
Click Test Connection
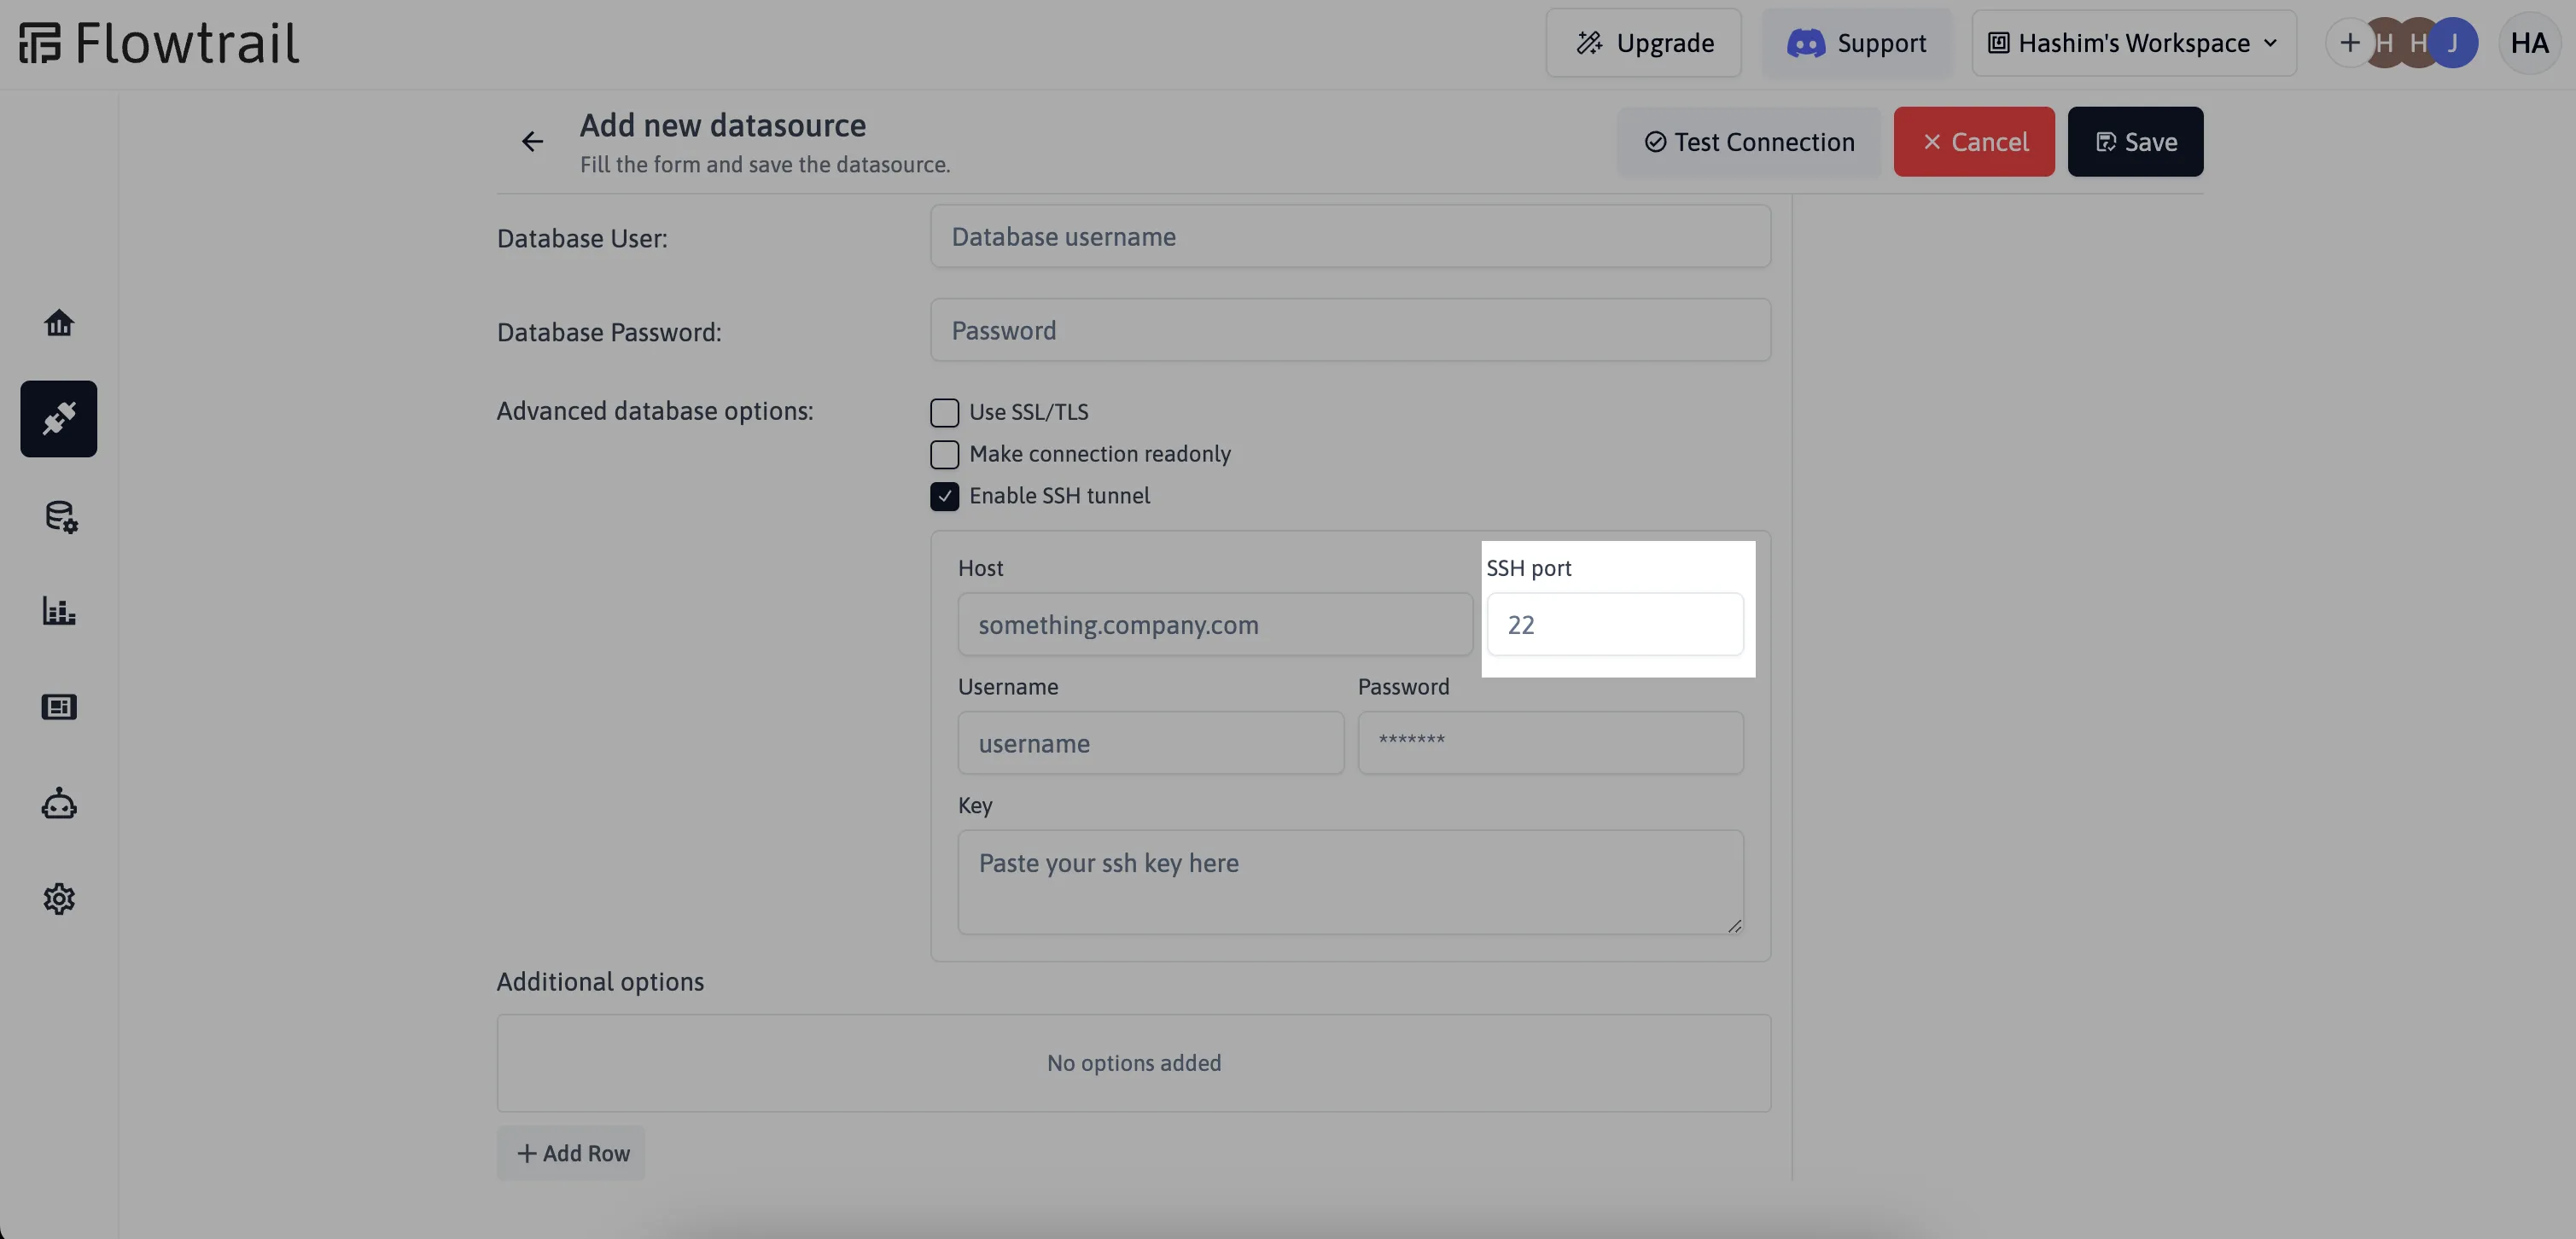1749,142
